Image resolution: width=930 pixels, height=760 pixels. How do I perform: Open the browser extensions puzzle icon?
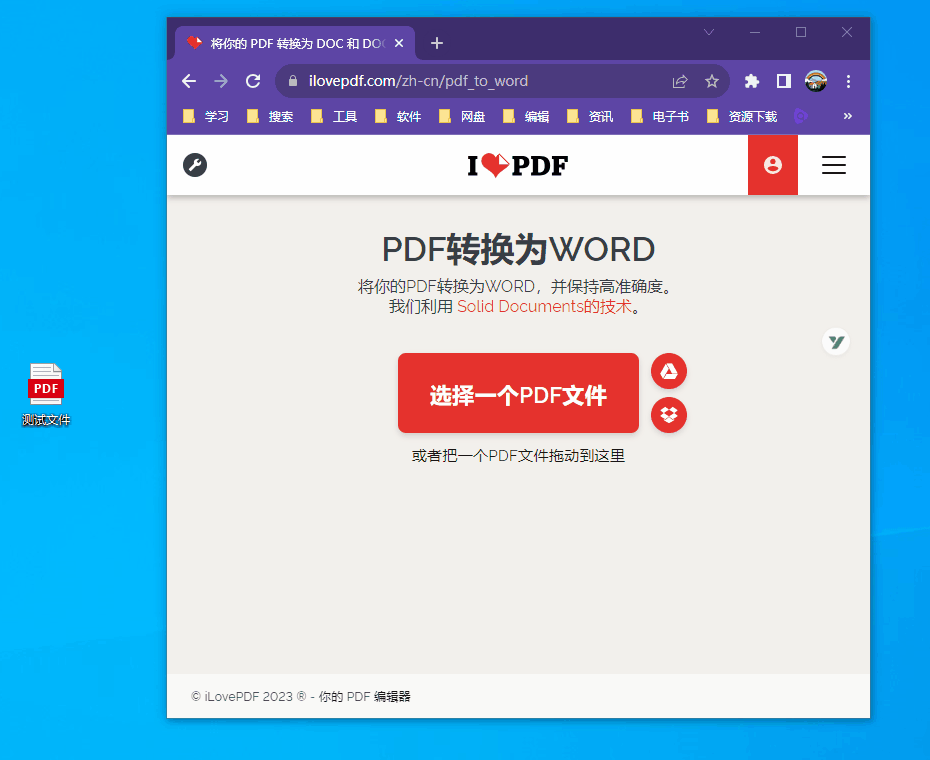click(x=751, y=81)
